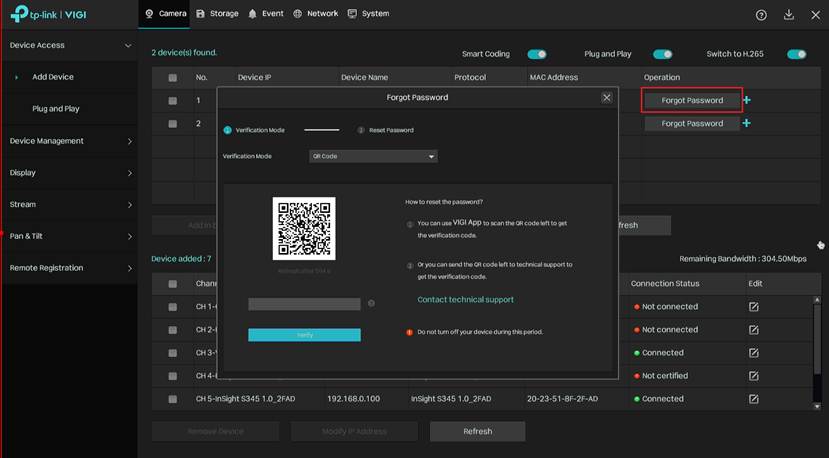This screenshot has height=458, width=829.
Task: Open the help icon in top bar
Action: pyautogui.click(x=761, y=15)
